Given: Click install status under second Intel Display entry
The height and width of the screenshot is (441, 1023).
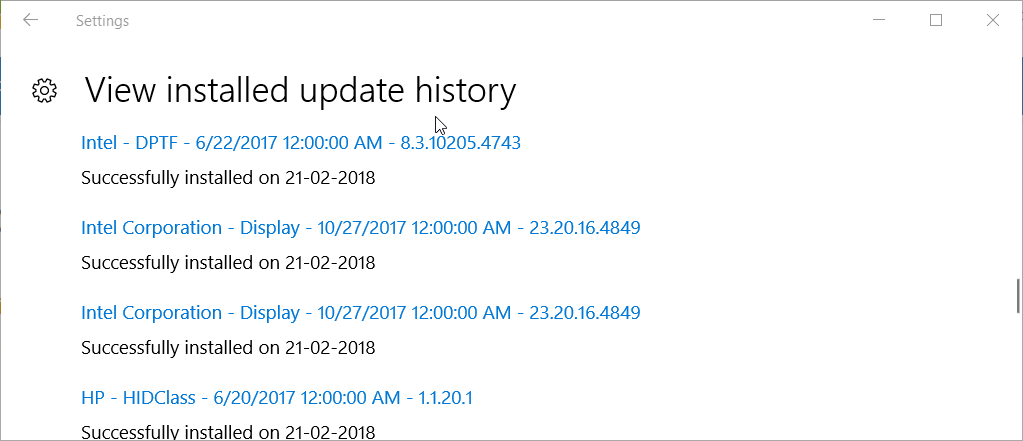Looking at the screenshot, I should [227, 348].
